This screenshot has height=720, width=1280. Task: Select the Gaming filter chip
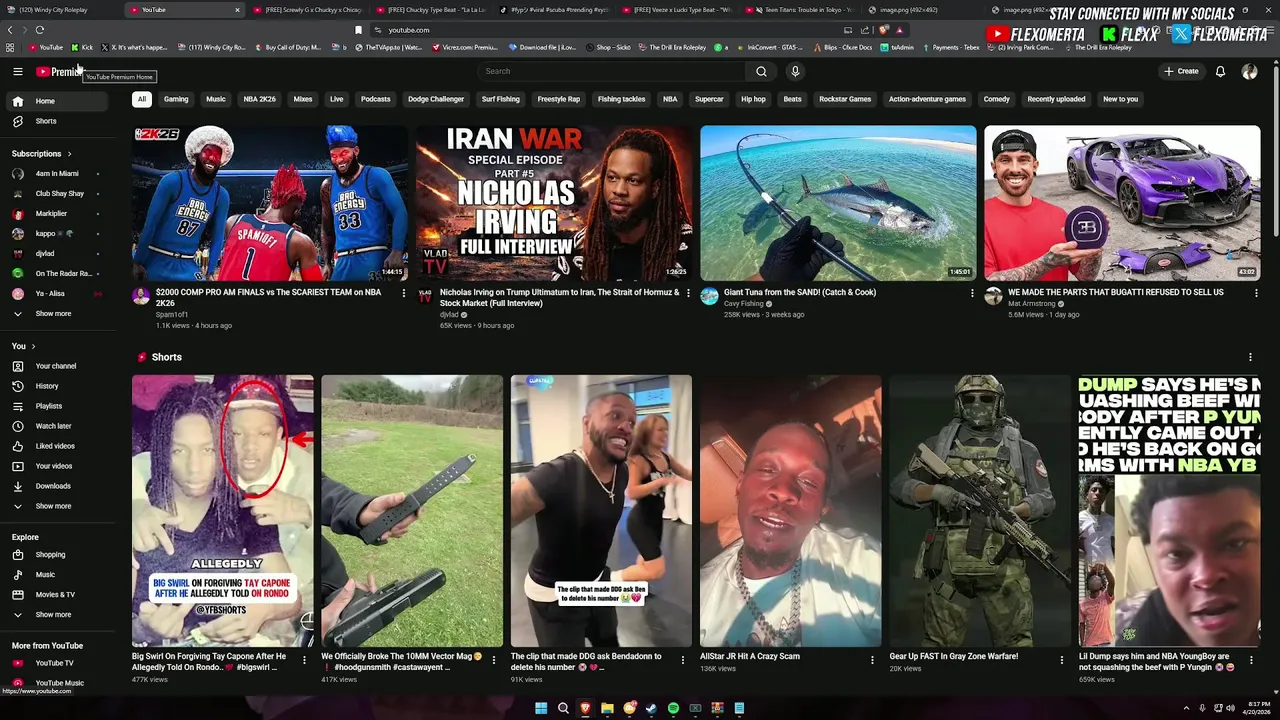[176, 99]
